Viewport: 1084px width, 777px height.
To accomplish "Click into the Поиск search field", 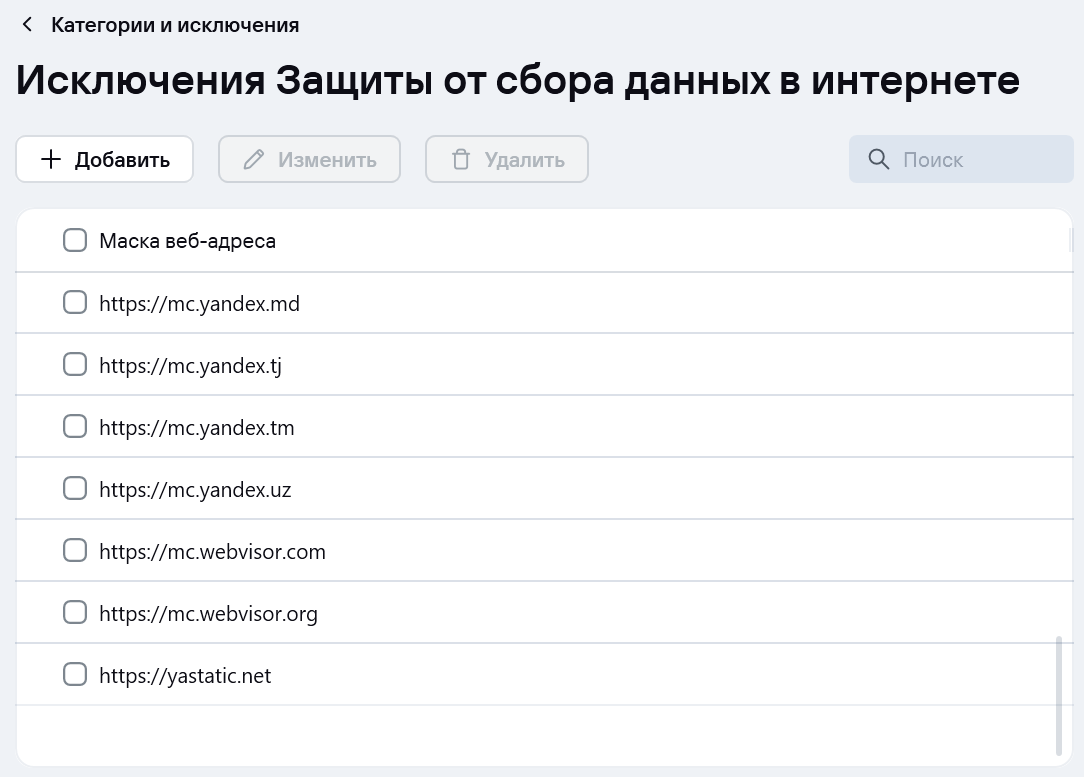I will click(x=961, y=159).
